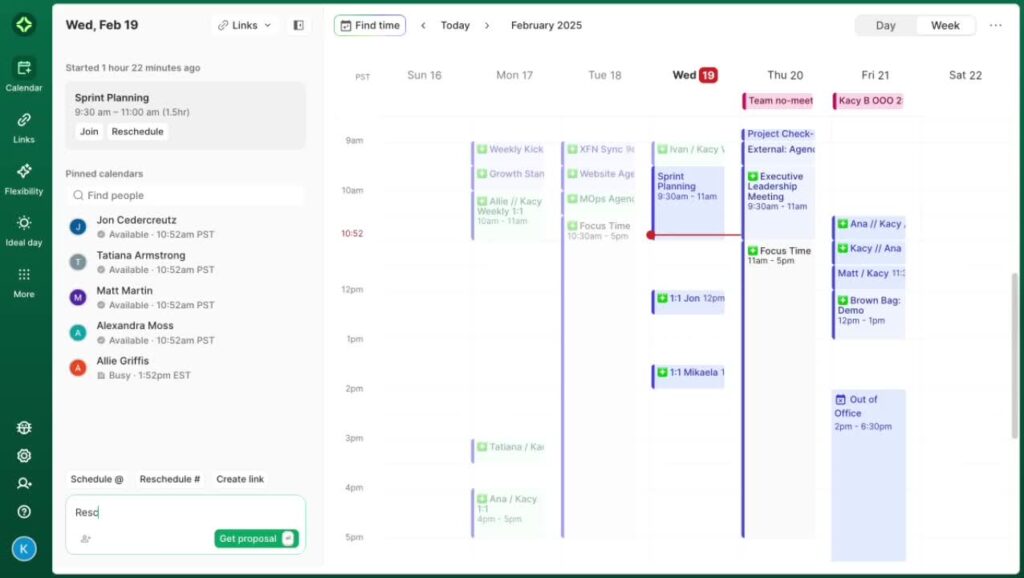Select the Thu 20 day header
1024x578 pixels.
point(784,75)
